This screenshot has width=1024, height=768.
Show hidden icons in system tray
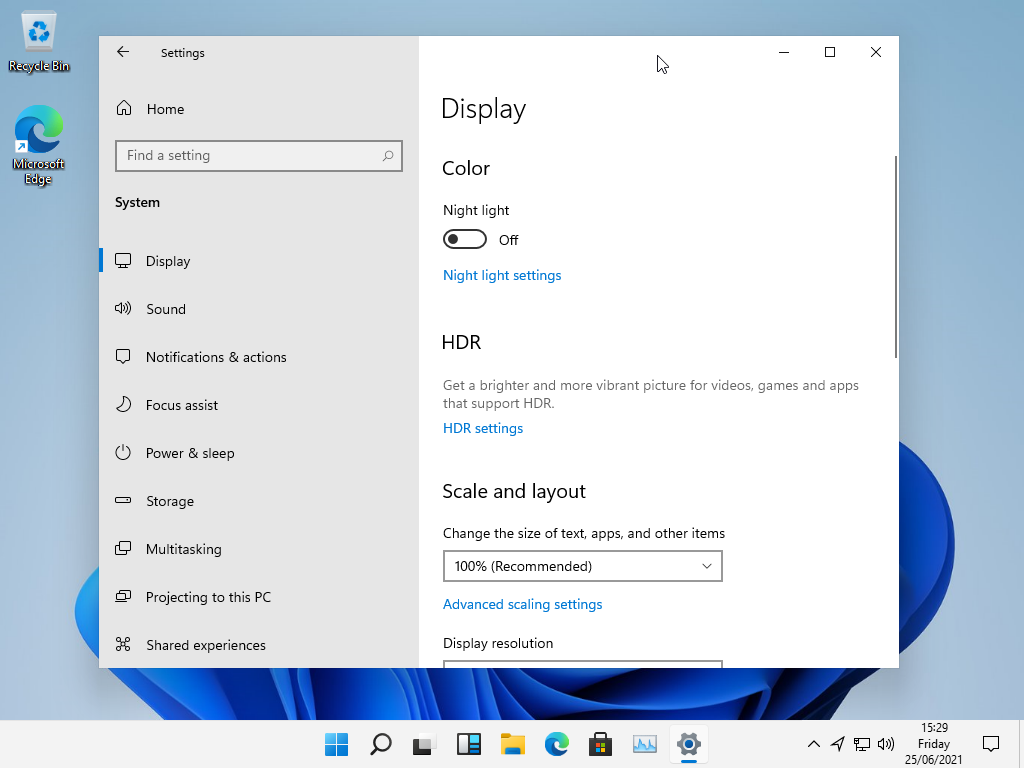click(814, 744)
